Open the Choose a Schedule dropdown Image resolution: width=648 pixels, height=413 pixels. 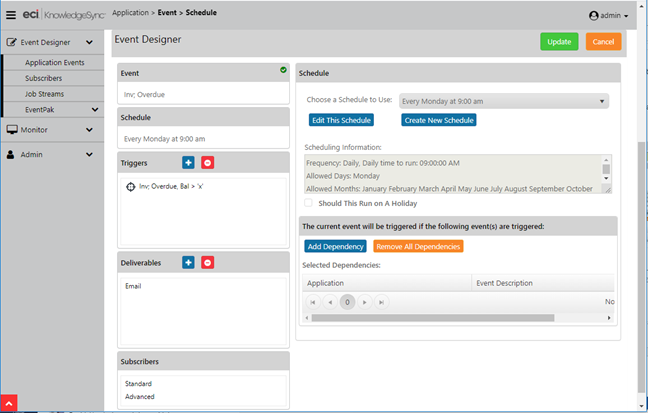tap(504, 101)
